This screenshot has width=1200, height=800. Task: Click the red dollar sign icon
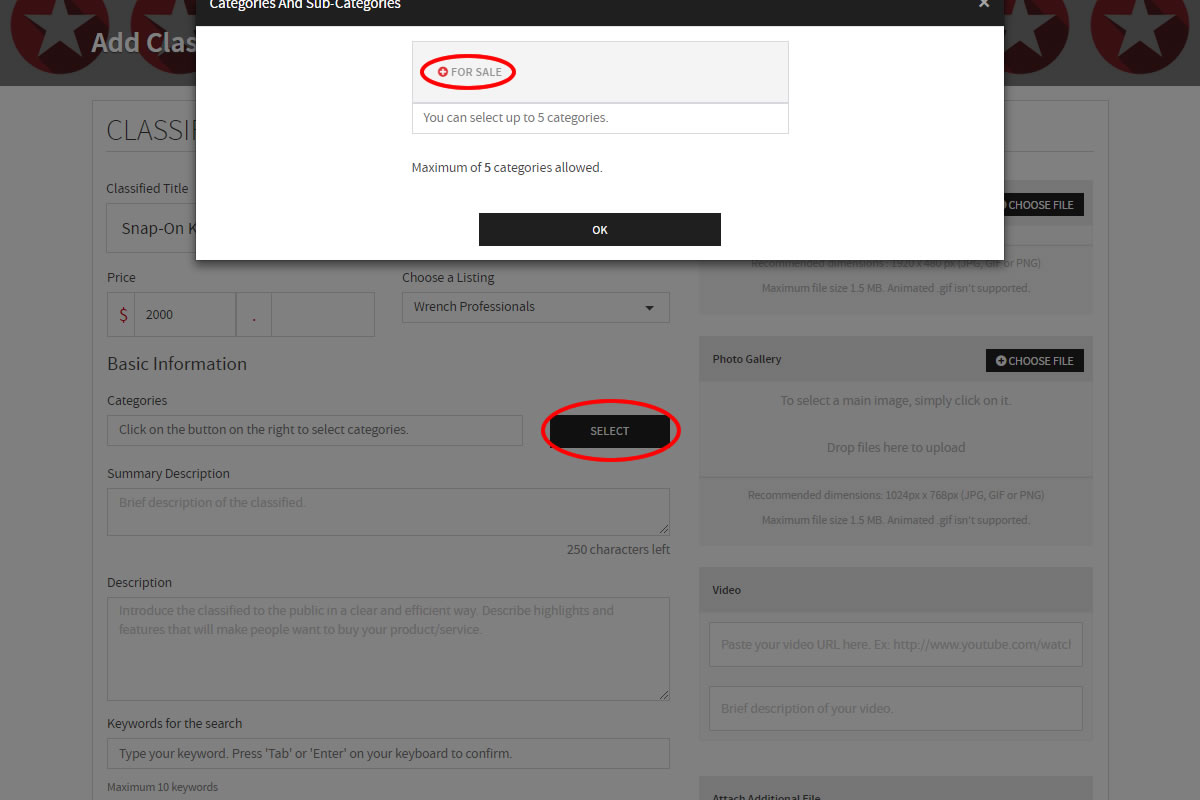123,315
